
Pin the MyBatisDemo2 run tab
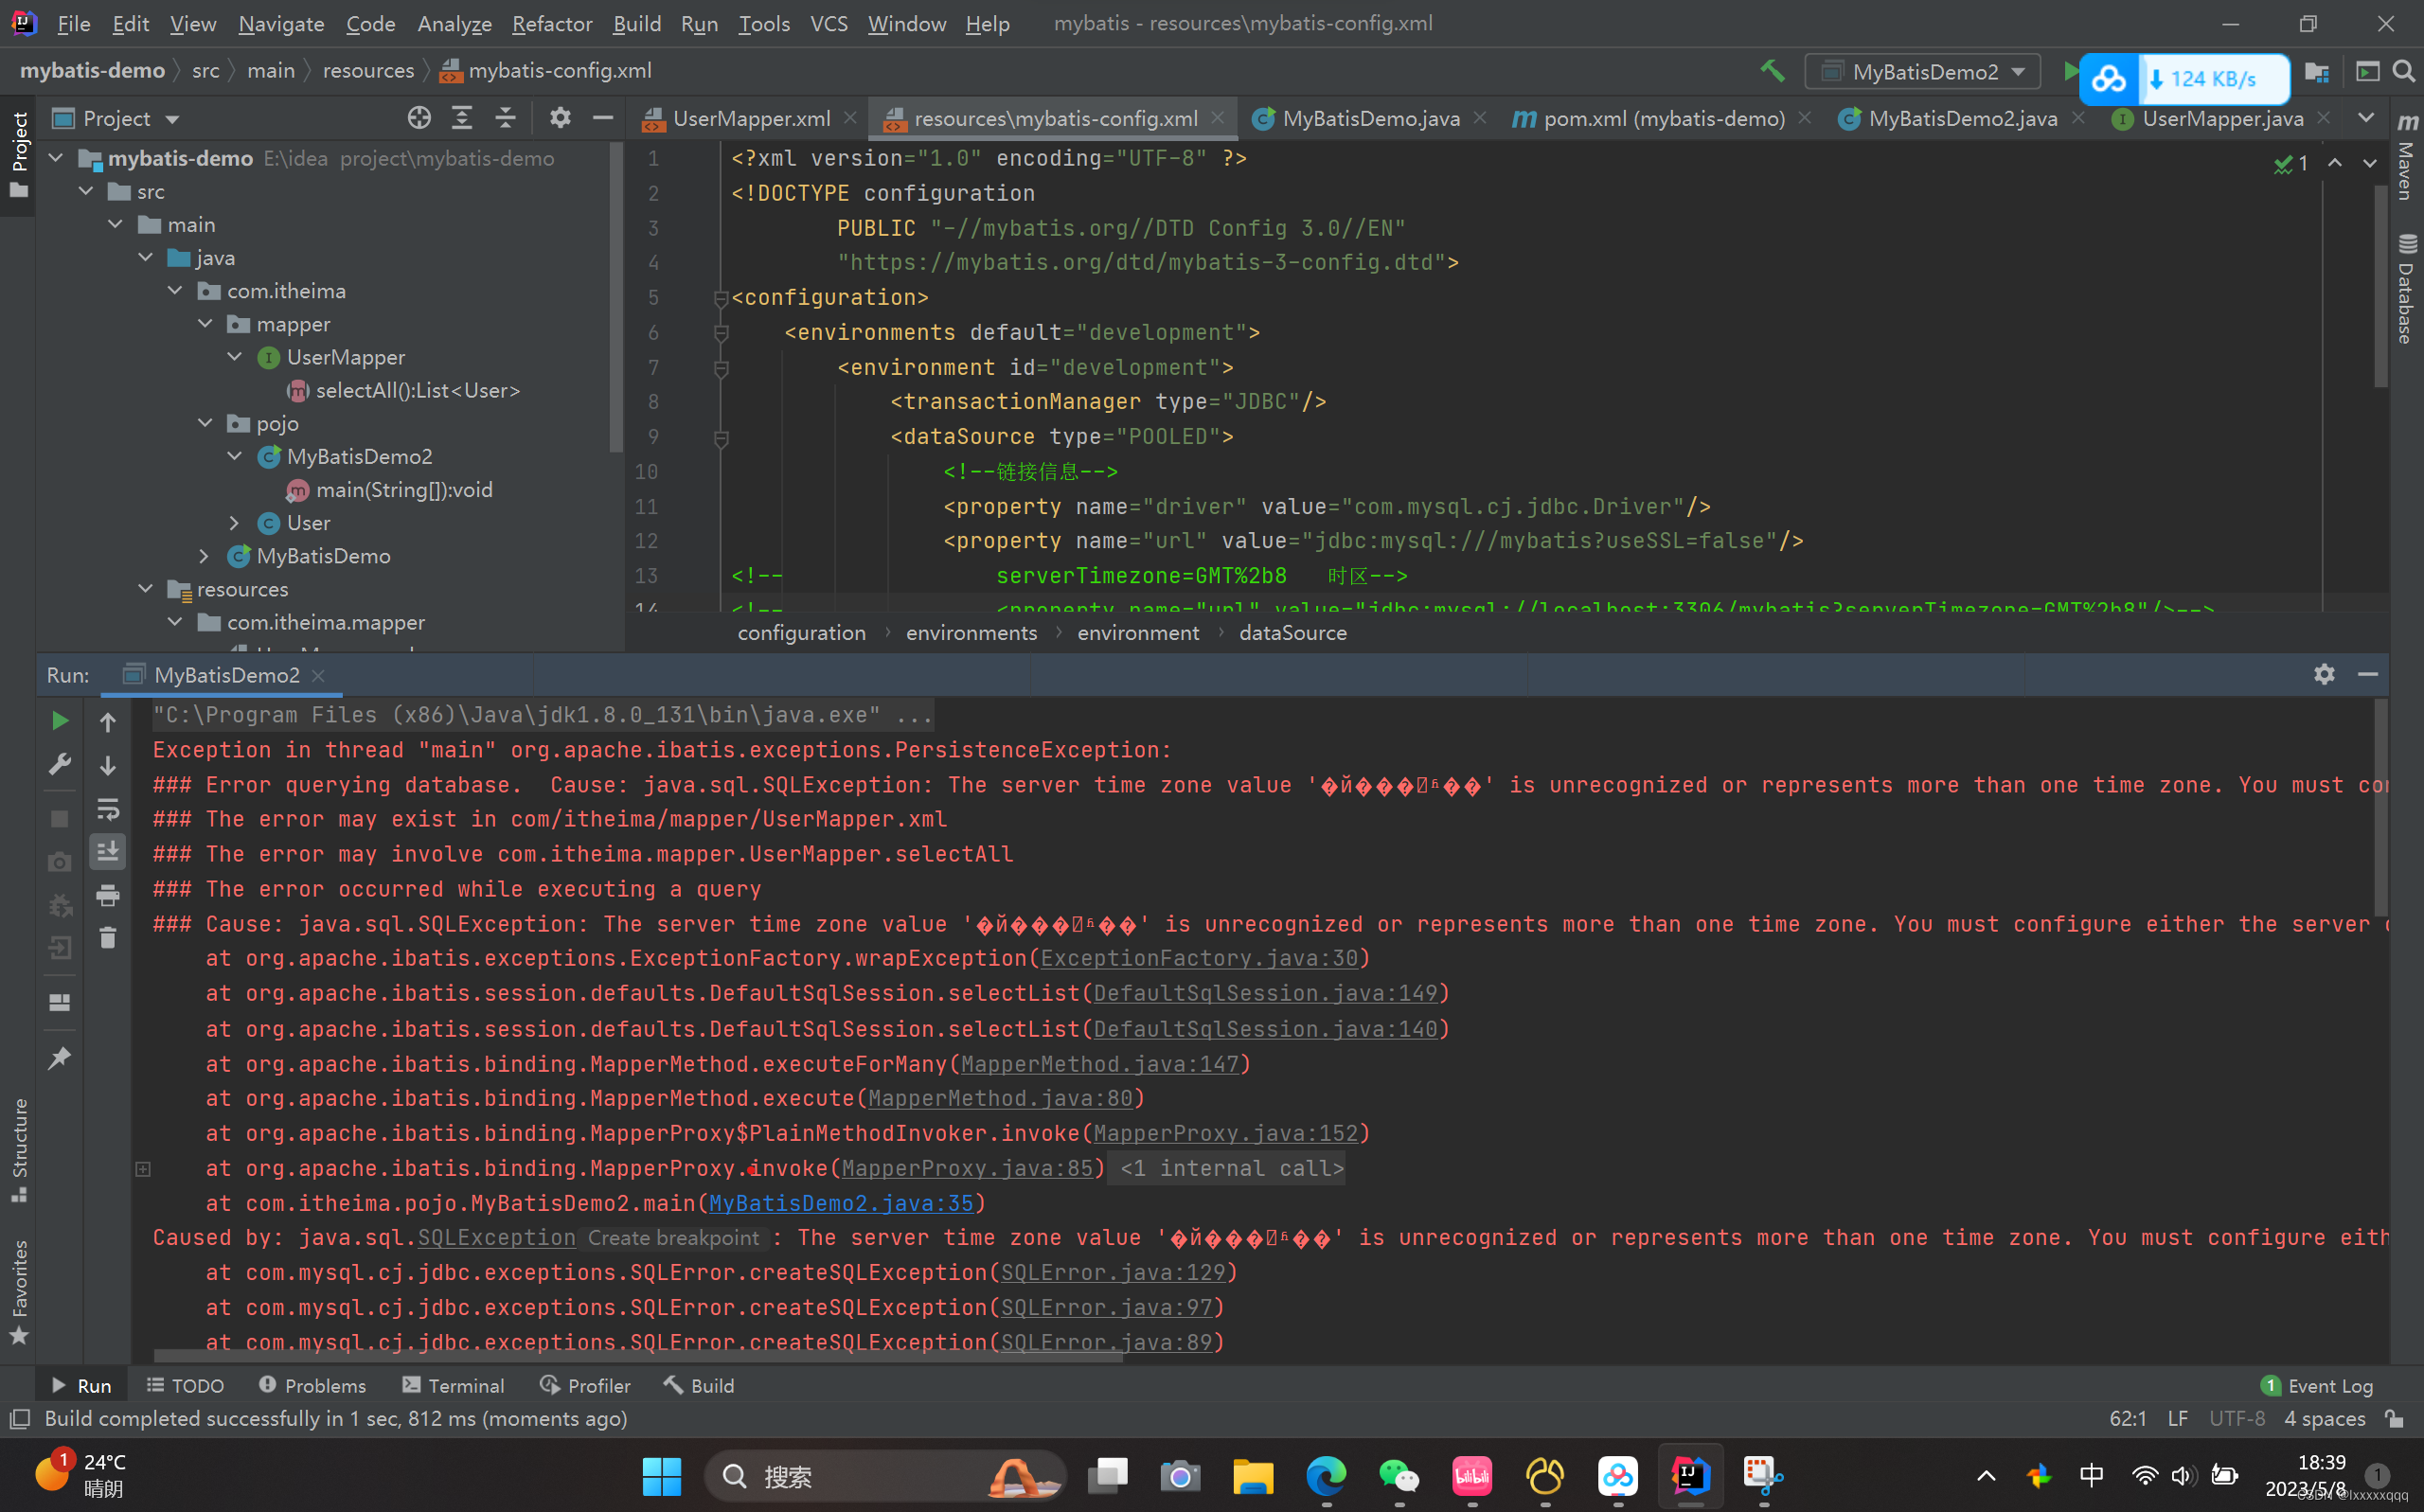pyautogui.click(x=59, y=1057)
